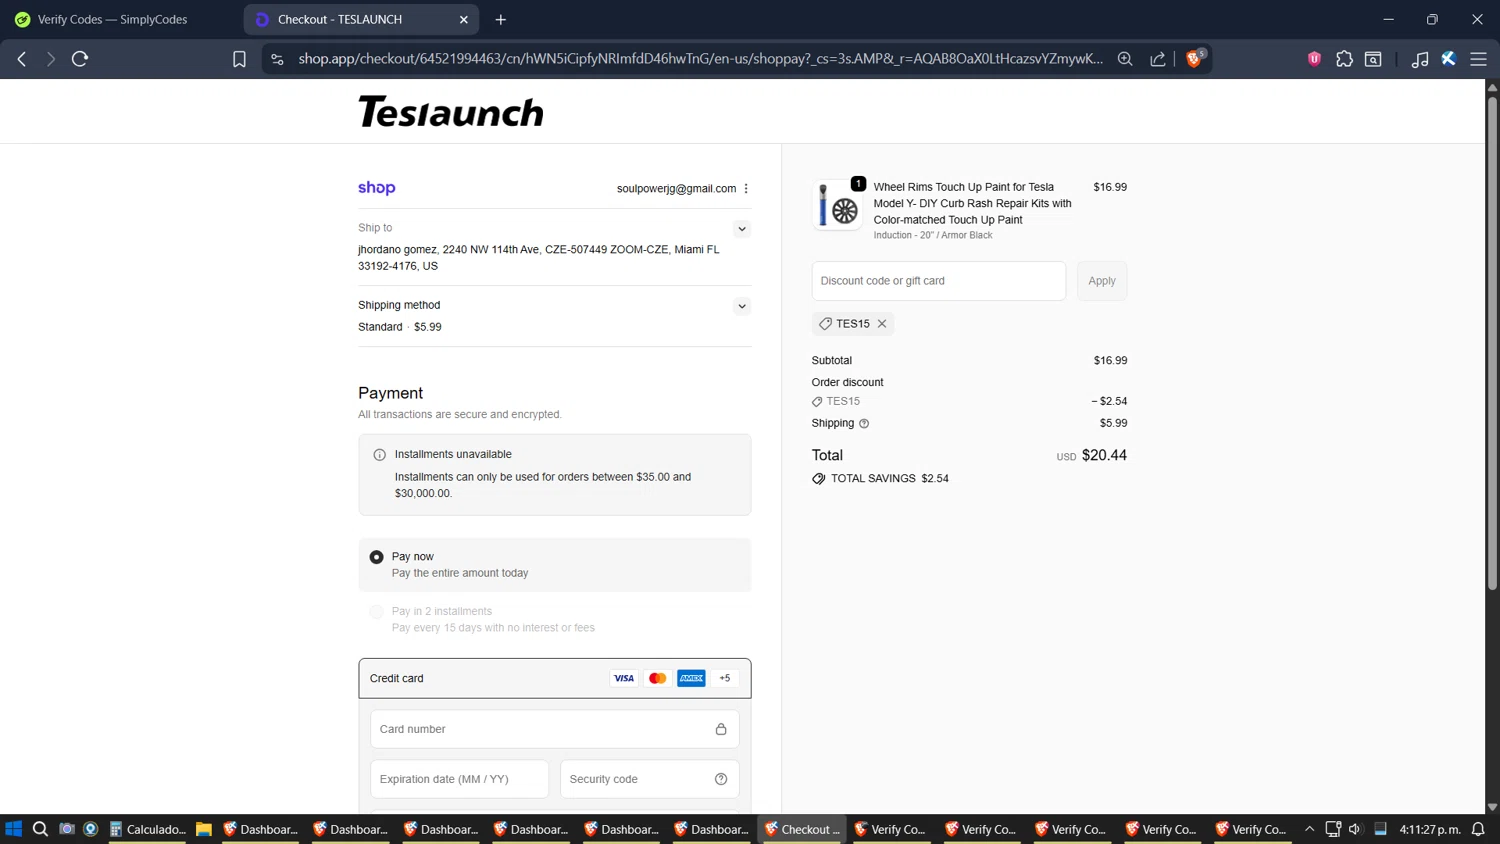The height and width of the screenshot is (844, 1500).
Task: Click the Wheel Rims Touch Up Paint title
Action: pyautogui.click(x=972, y=203)
